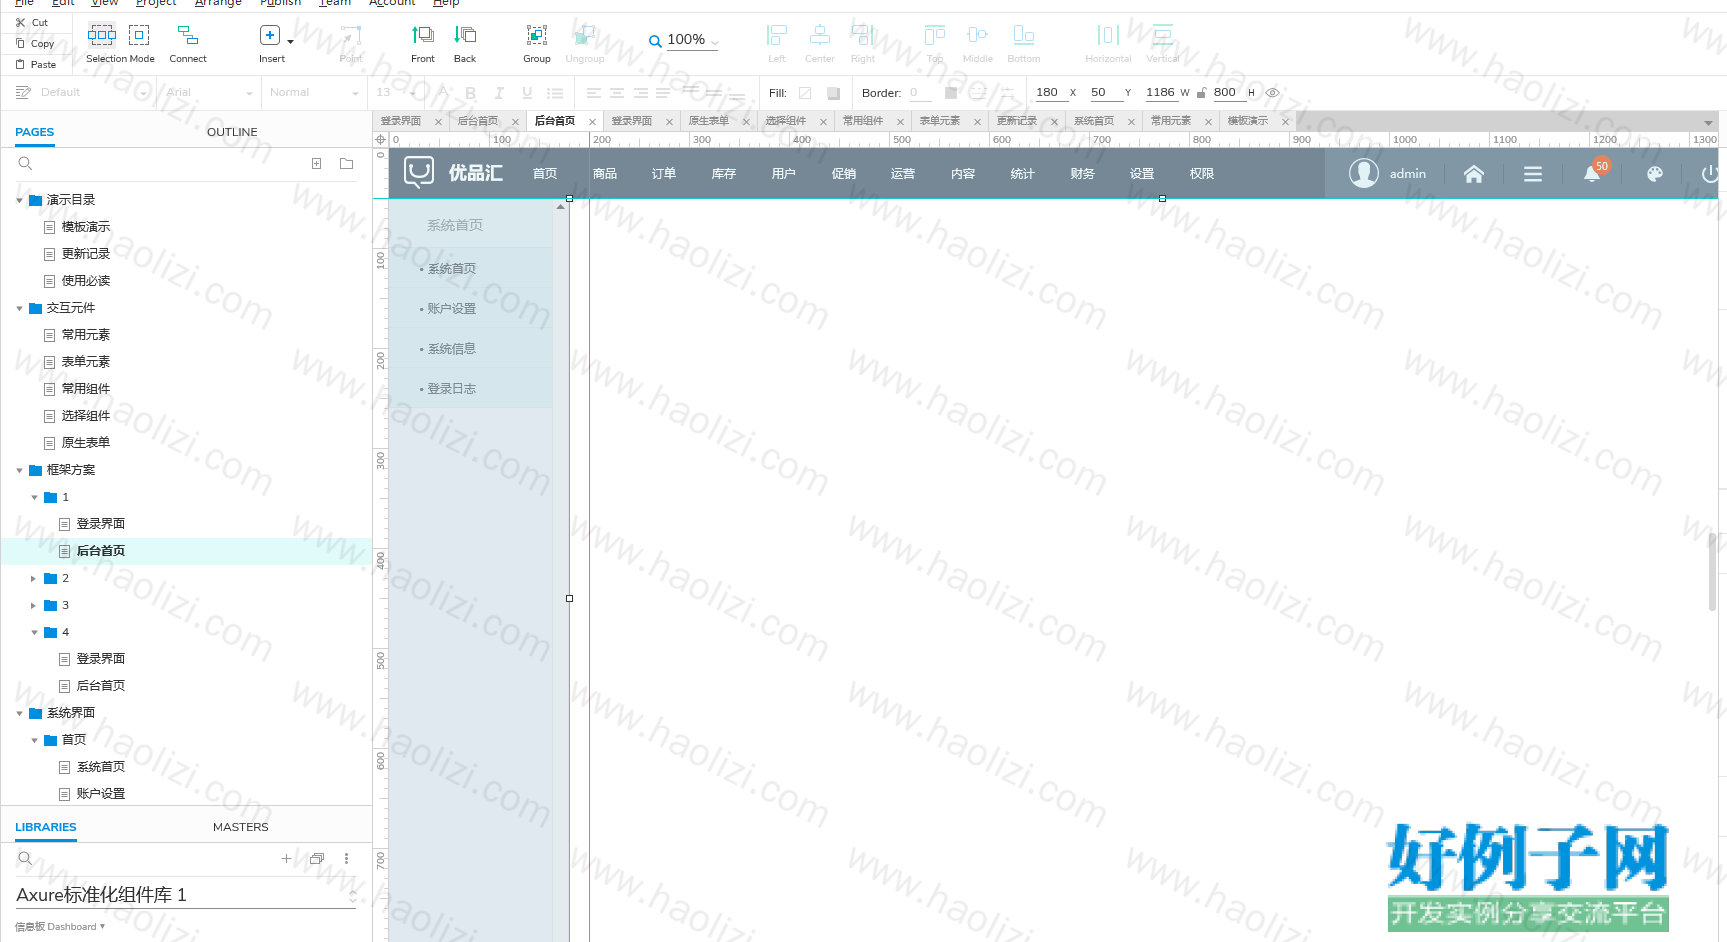Viewport: 1727px width, 942px height.
Task: Collapse the 演示目录 folder
Action: (x=19, y=200)
